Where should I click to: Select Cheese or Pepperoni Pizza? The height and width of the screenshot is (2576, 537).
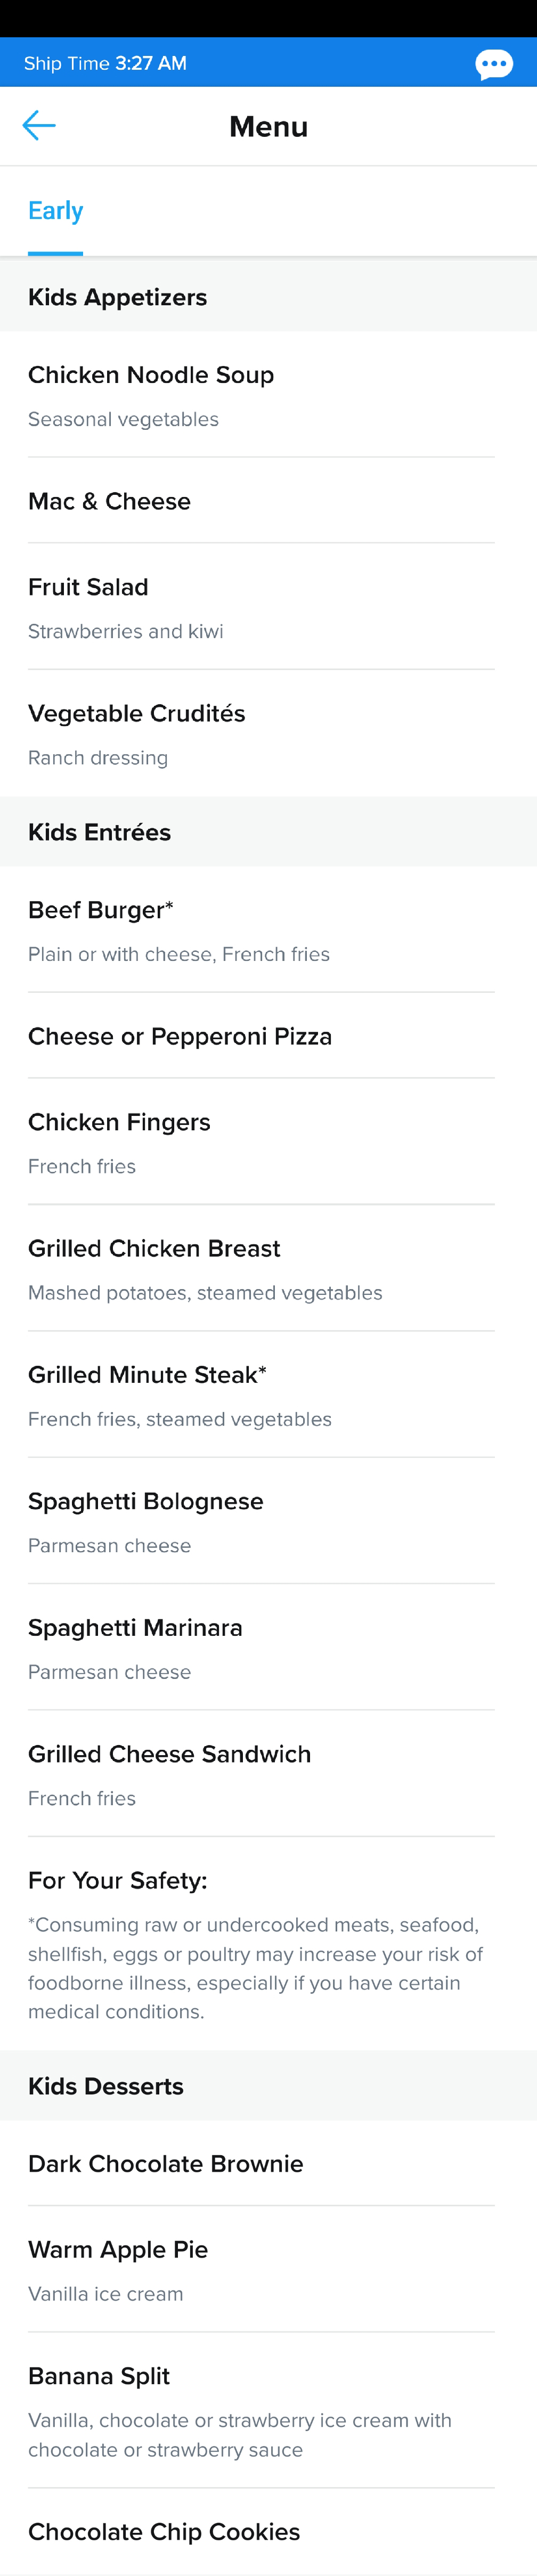click(x=268, y=1036)
